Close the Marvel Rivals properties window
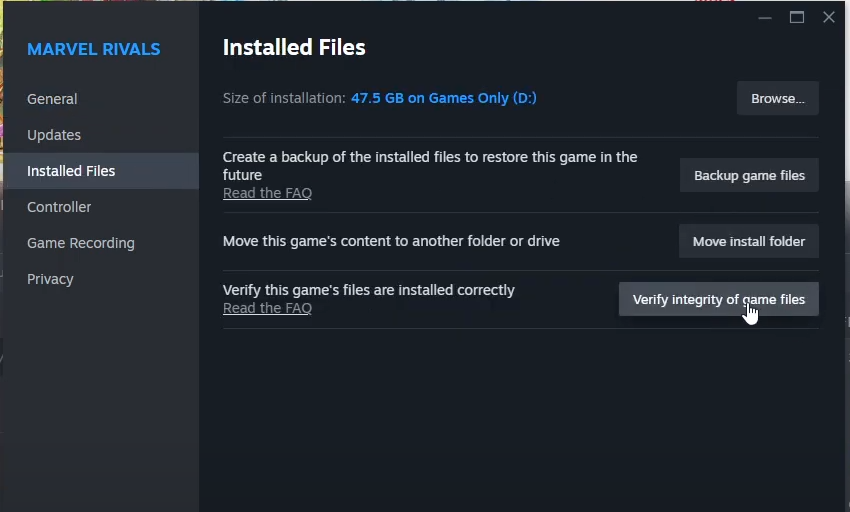This screenshot has height=512, width=850. coord(829,17)
